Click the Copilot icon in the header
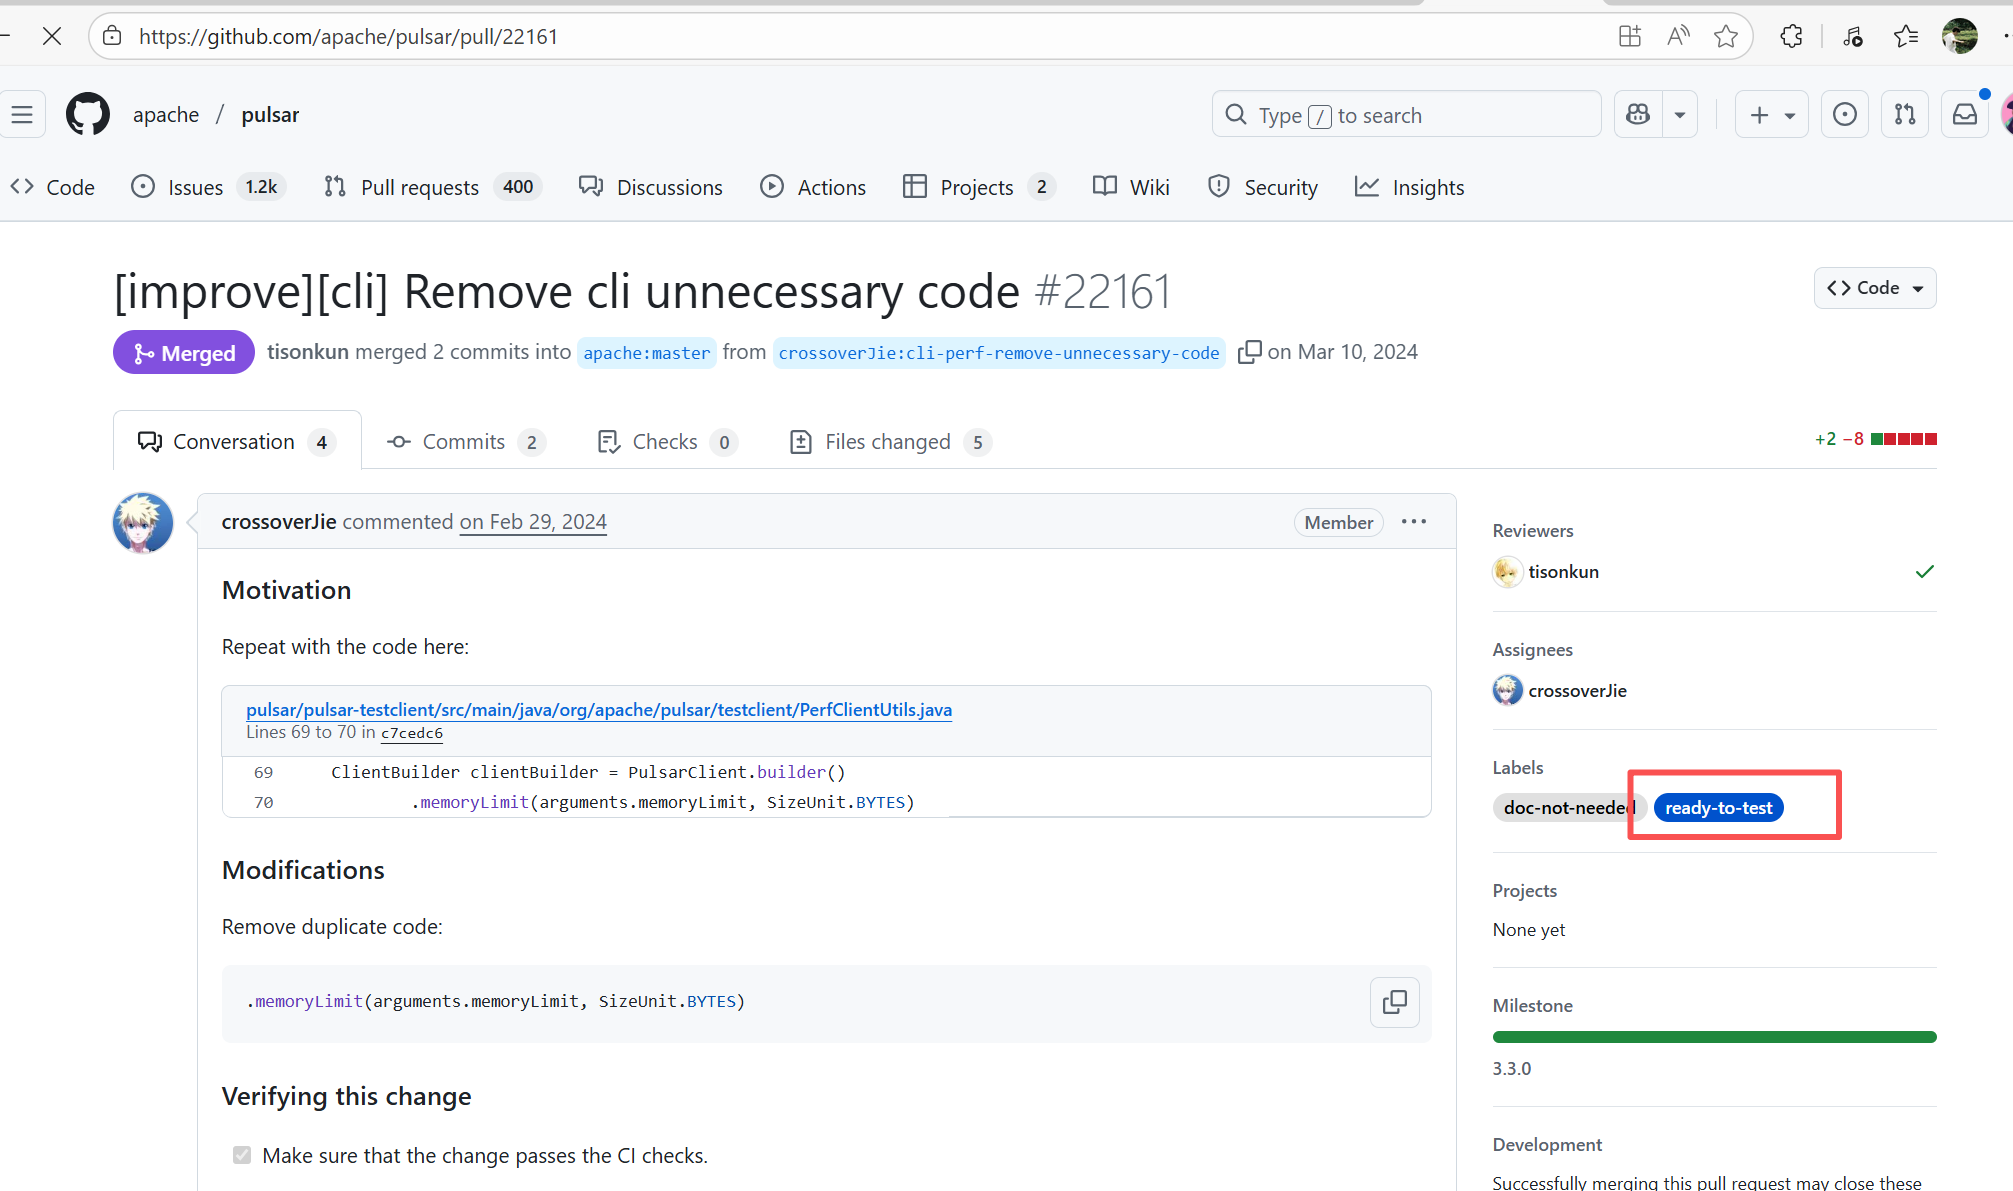 coord(1638,115)
